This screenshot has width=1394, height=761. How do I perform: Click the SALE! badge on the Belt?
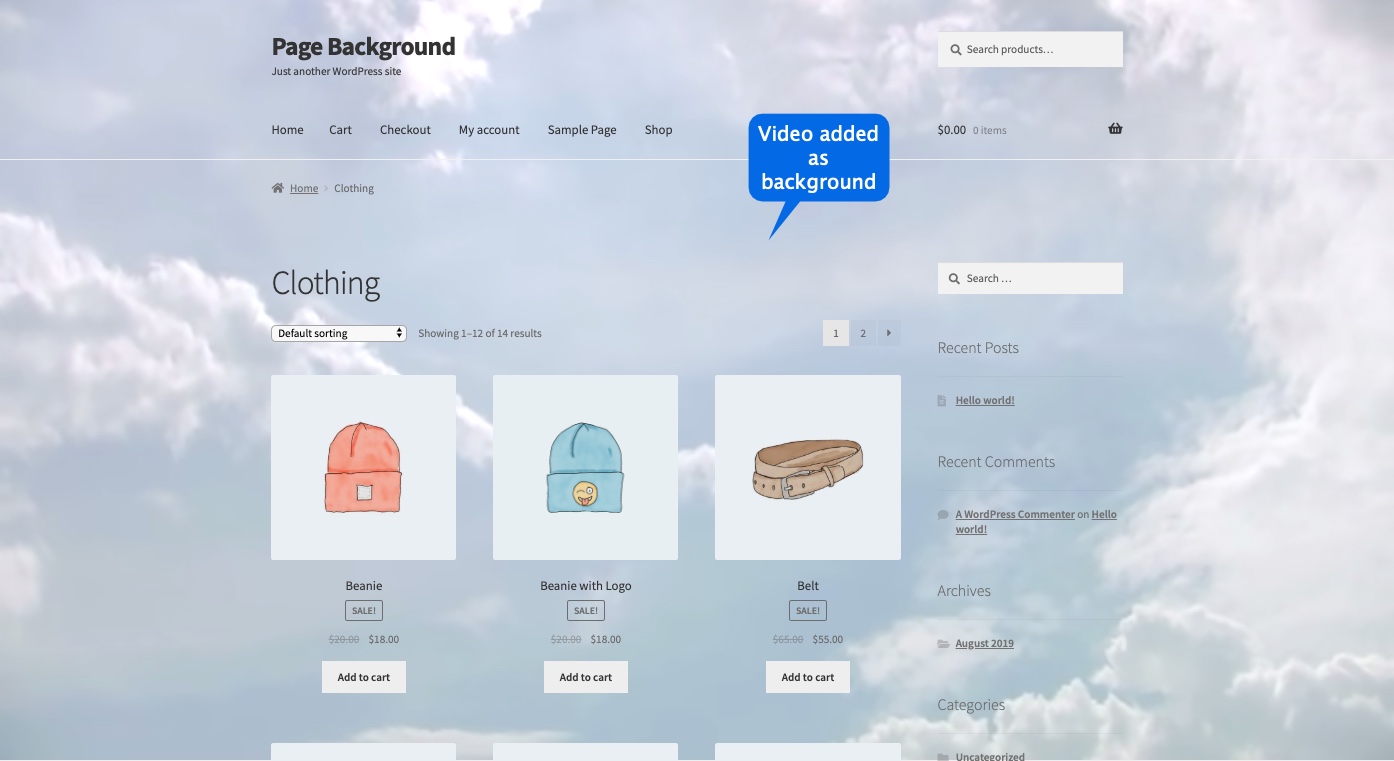[x=807, y=609]
